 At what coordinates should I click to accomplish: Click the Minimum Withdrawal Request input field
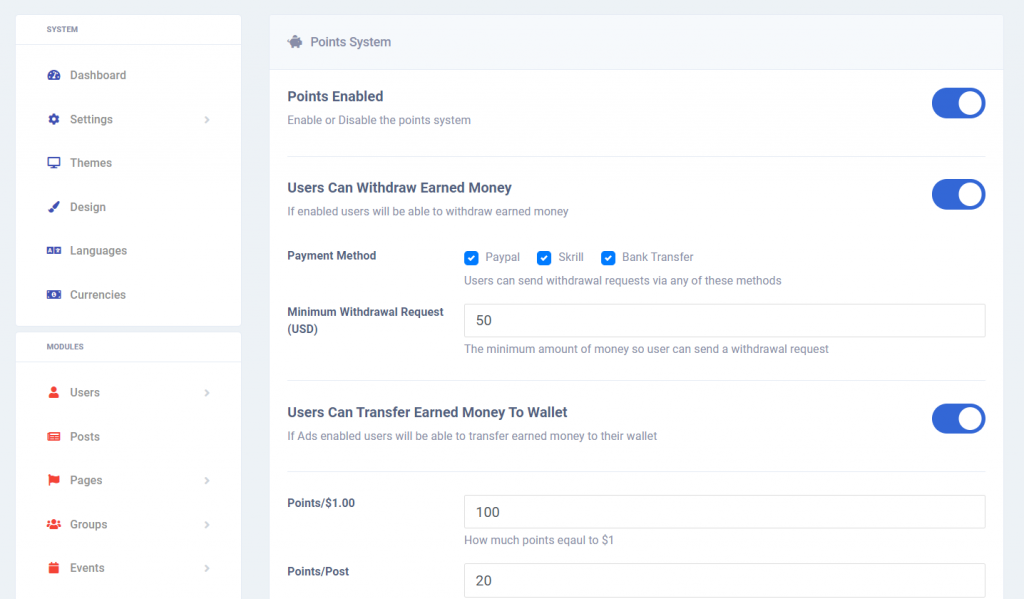tap(724, 320)
